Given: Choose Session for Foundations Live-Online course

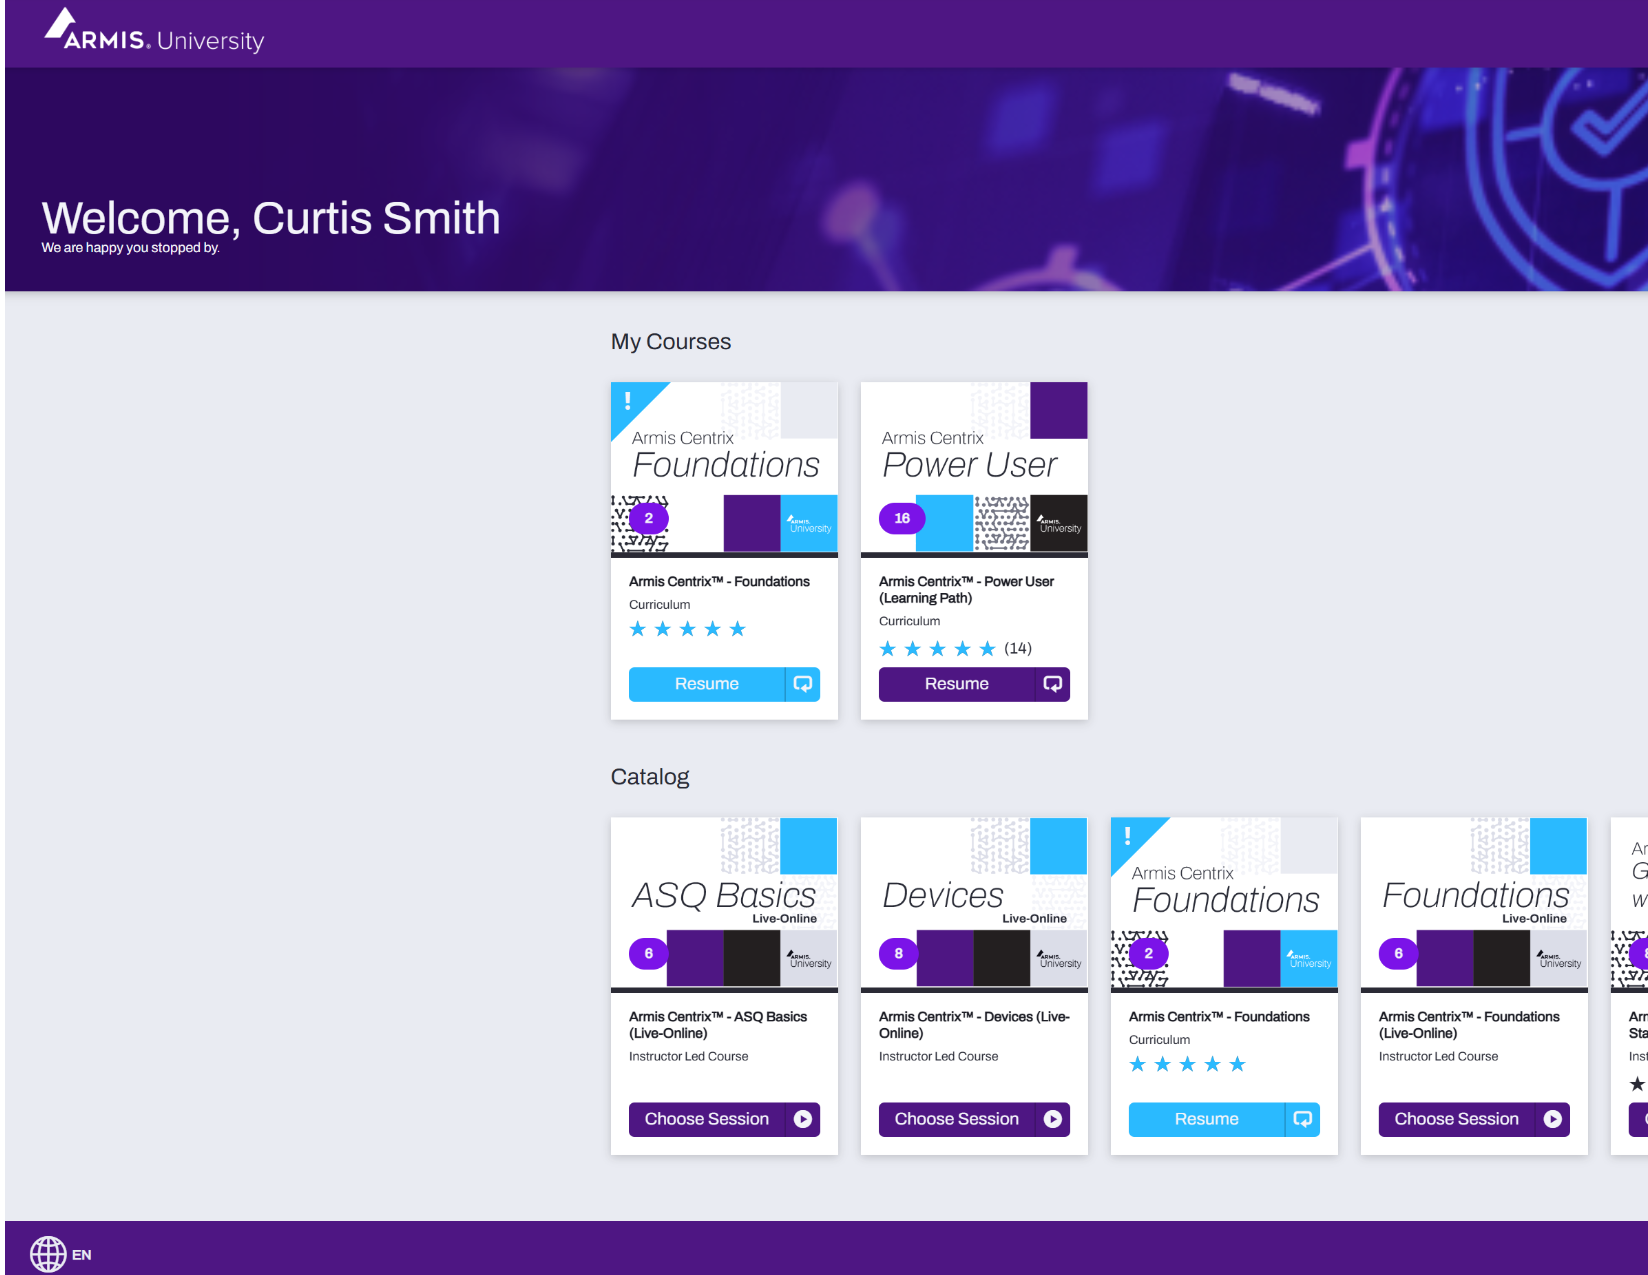Looking at the screenshot, I should click(x=1457, y=1119).
